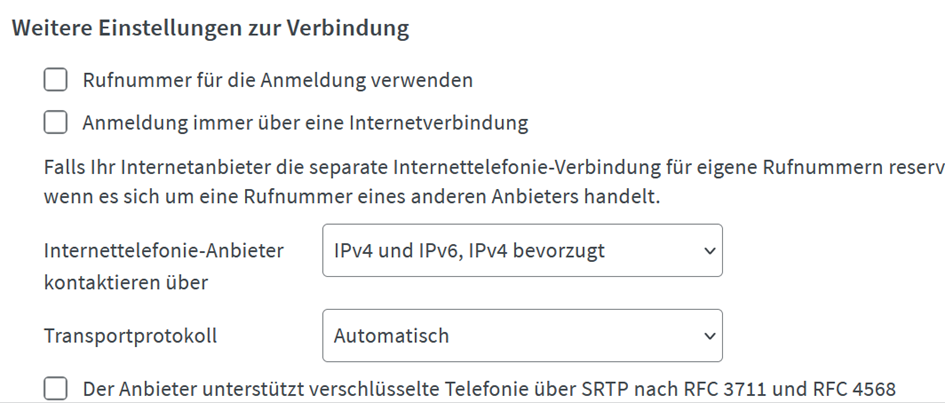Check the SRTP encrypted telephony checkbox

pyautogui.click(x=55, y=389)
